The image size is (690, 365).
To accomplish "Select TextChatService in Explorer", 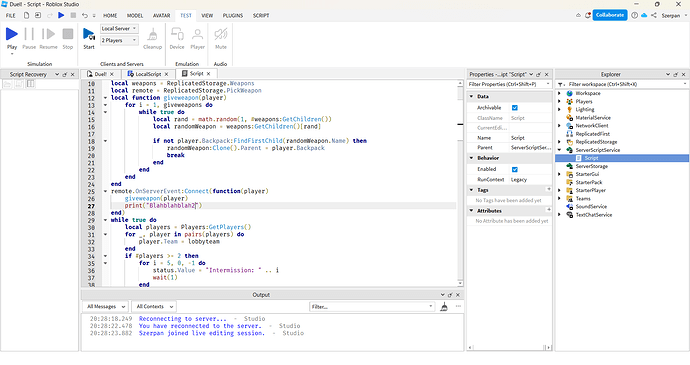I will (594, 215).
